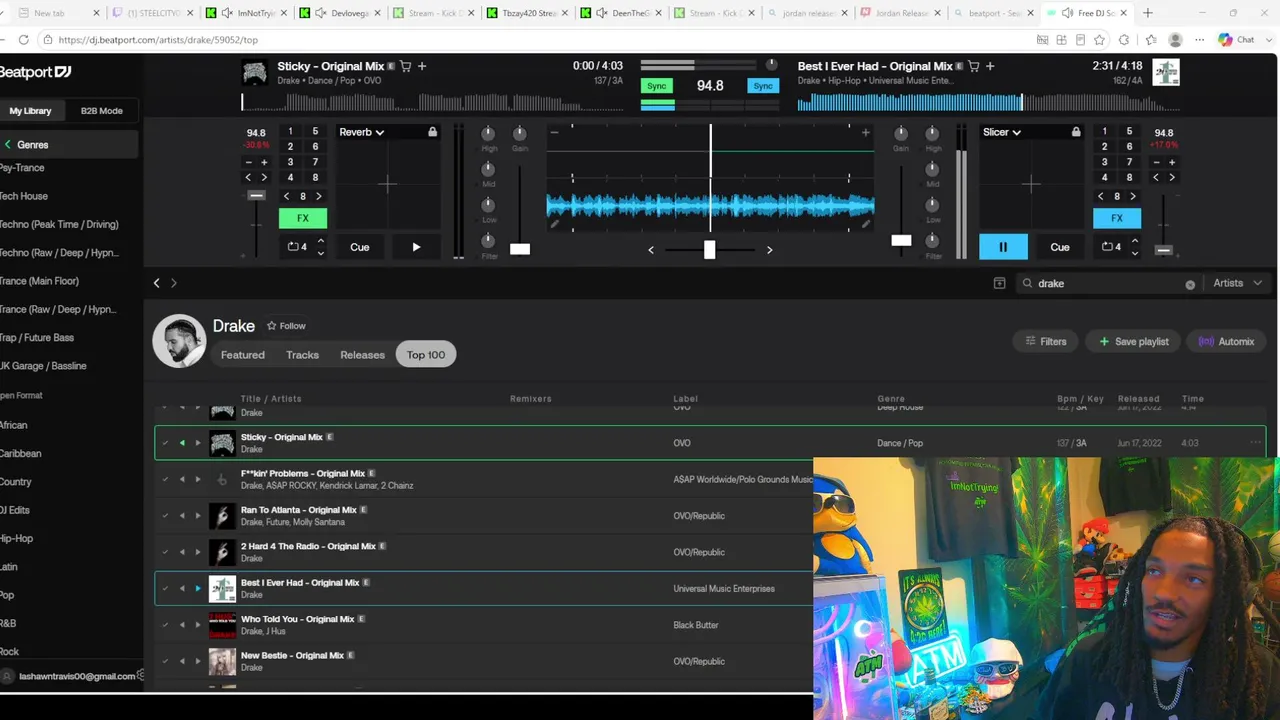The width and height of the screenshot is (1280, 720).
Task: Load Ran To Atlanta to left deck
Action: pyautogui.click(x=182, y=516)
